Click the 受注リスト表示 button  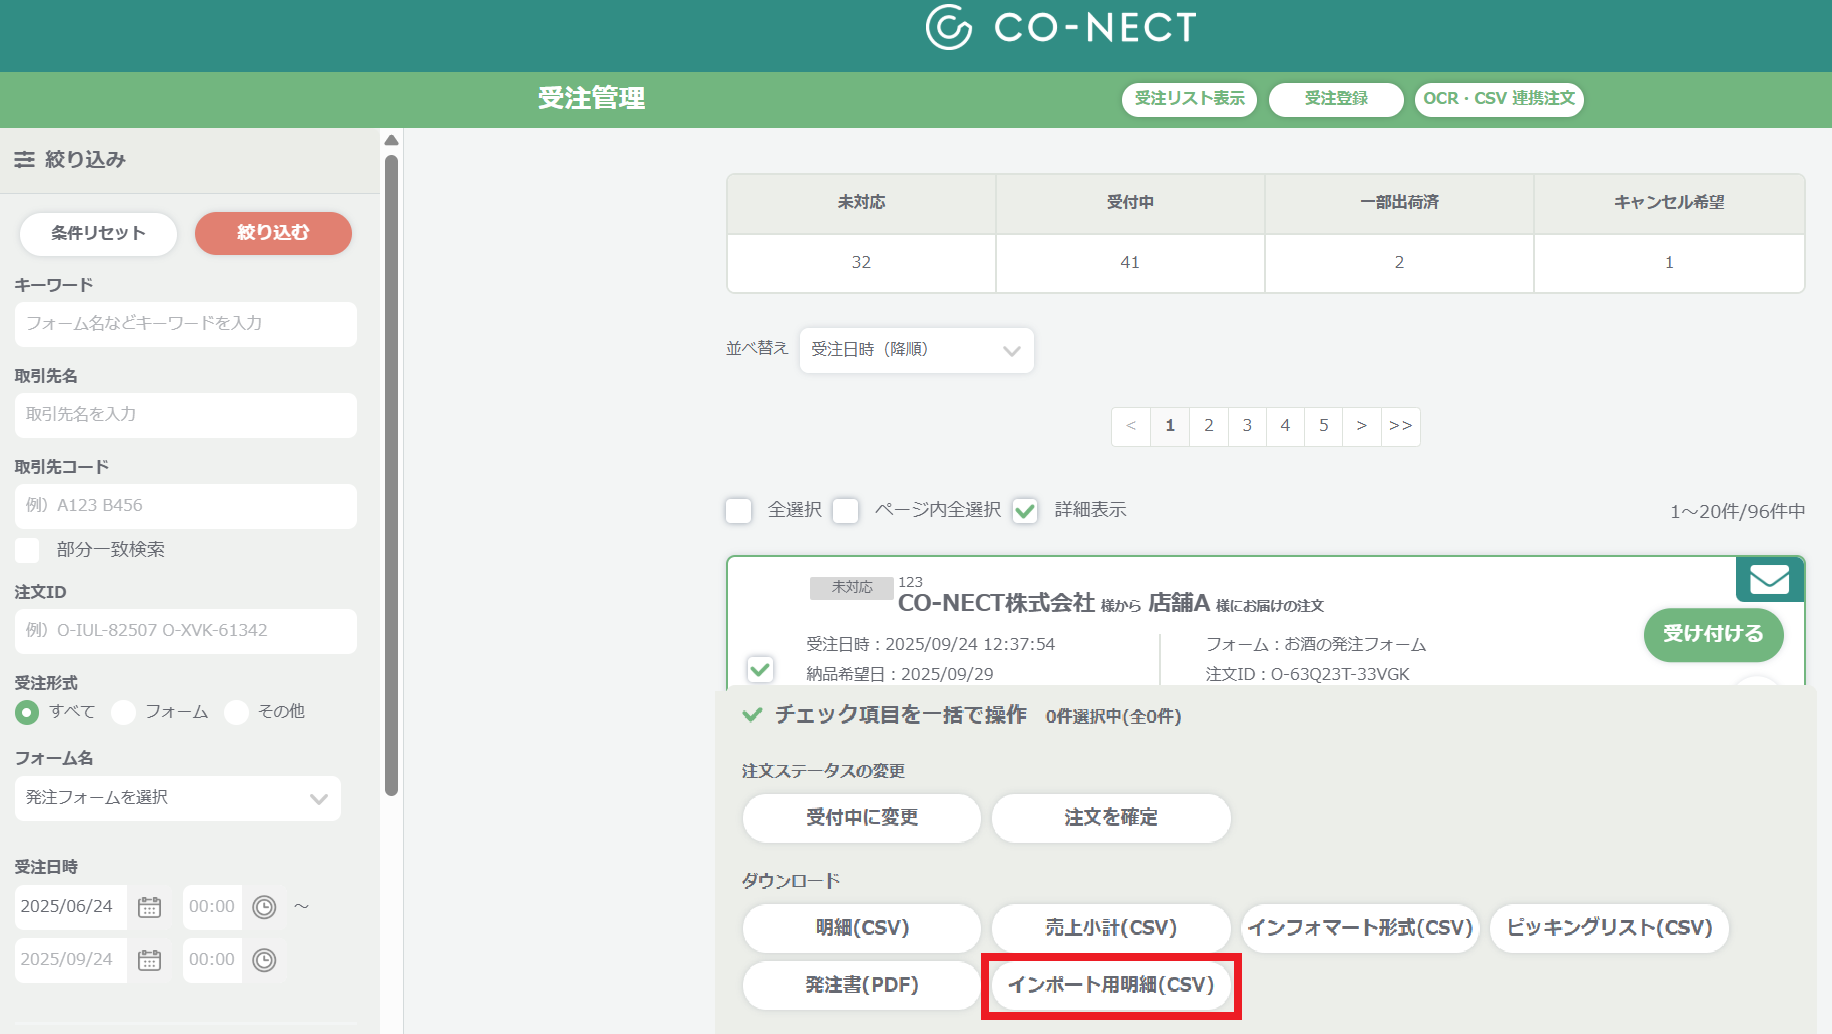tap(1189, 99)
